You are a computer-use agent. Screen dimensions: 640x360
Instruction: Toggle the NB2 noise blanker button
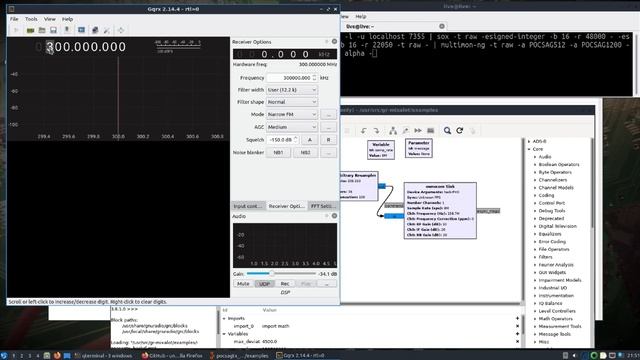(x=305, y=153)
